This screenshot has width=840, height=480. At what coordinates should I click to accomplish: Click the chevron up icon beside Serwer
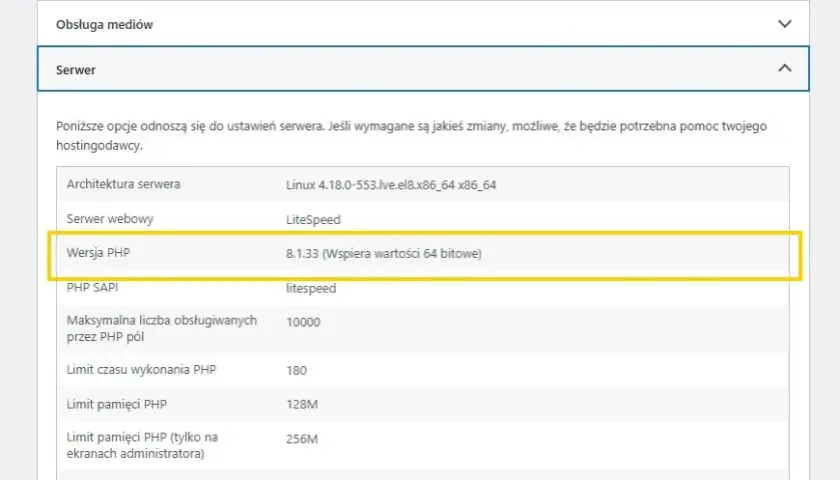[x=784, y=68]
